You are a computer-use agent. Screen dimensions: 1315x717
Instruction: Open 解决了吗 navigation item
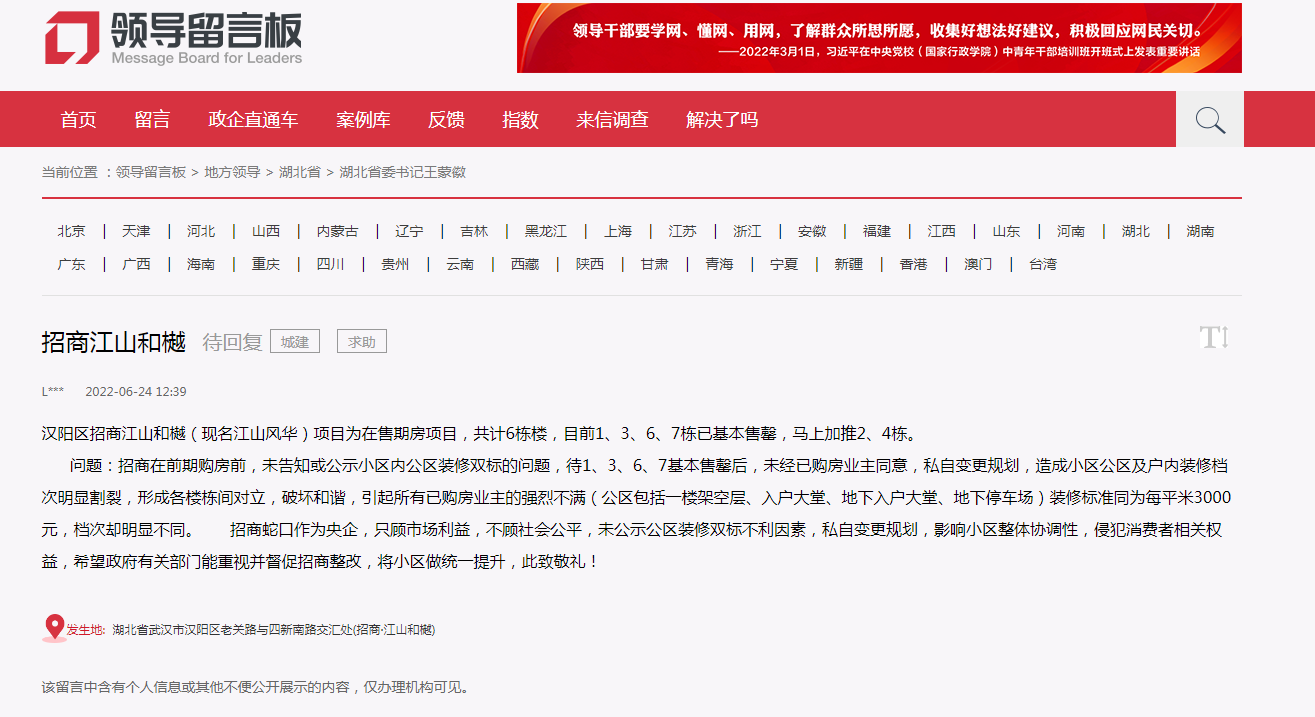click(722, 120)
